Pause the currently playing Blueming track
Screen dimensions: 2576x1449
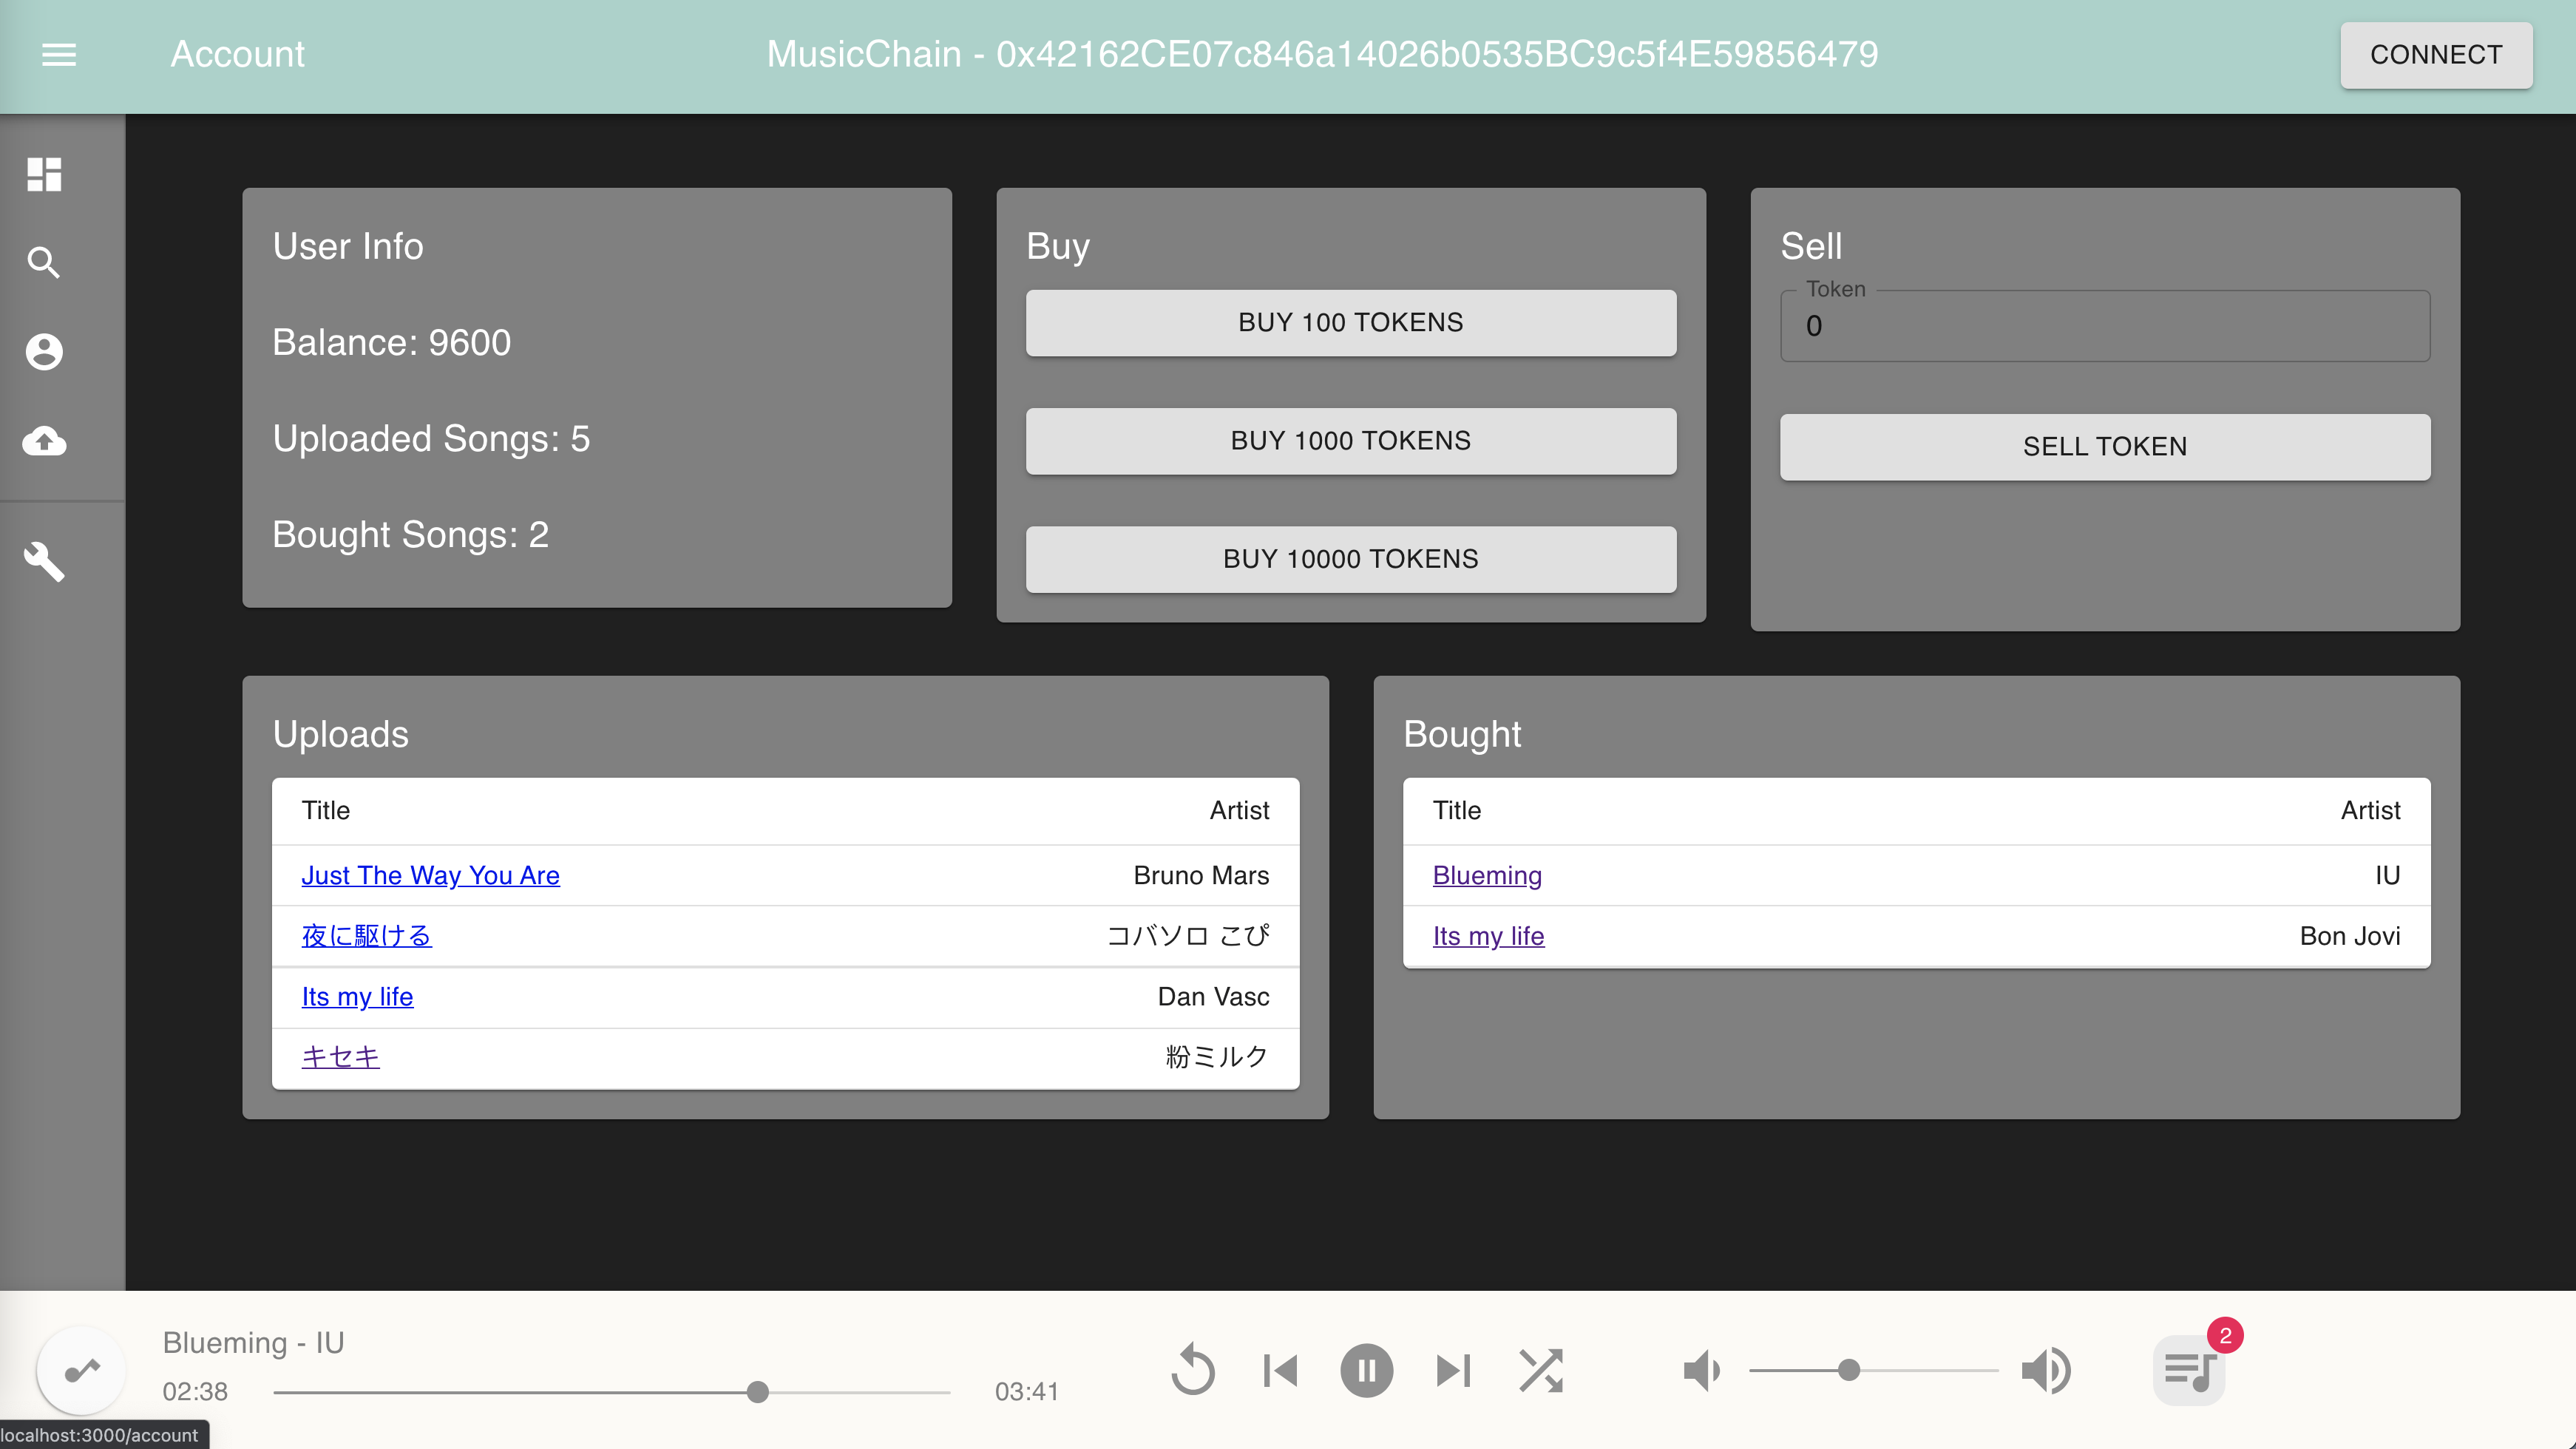[1366, 1370]
